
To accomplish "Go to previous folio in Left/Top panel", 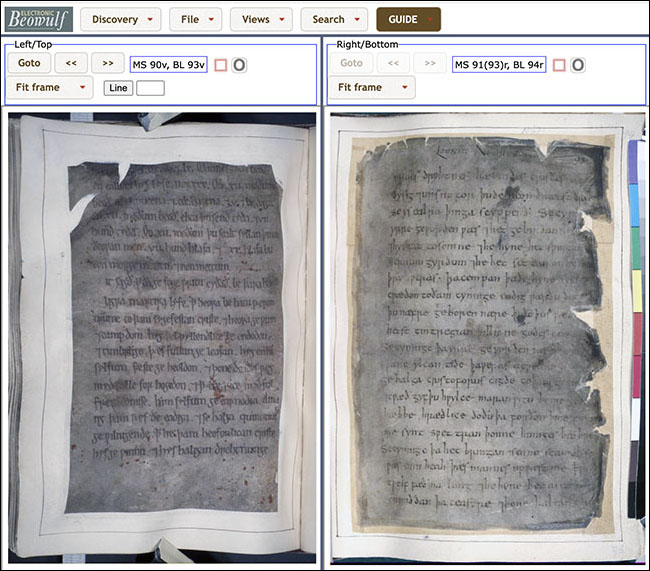I will point(71,63).
